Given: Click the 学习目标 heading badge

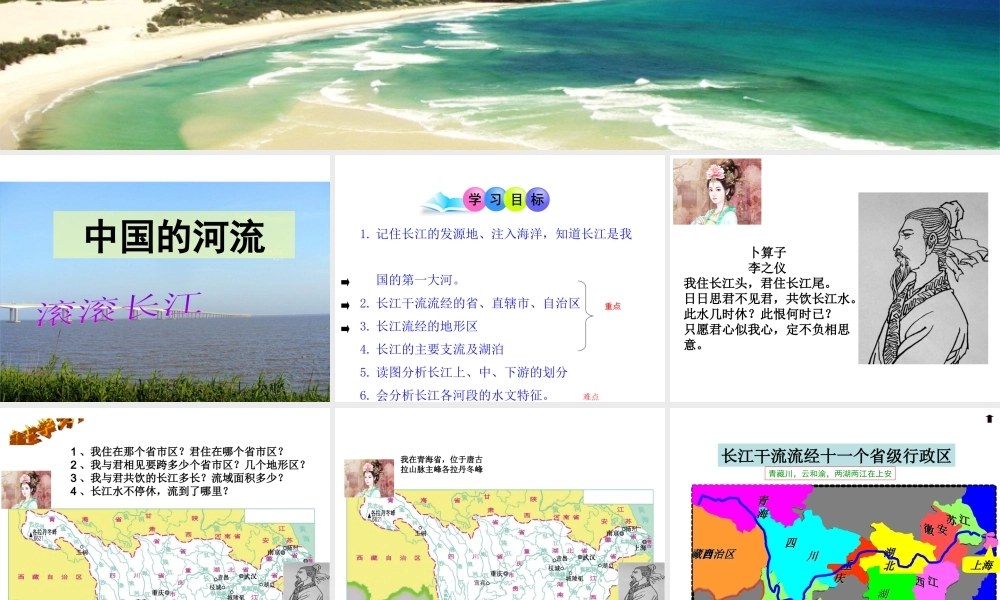Looking at the screenshot, I should point(506,200).
